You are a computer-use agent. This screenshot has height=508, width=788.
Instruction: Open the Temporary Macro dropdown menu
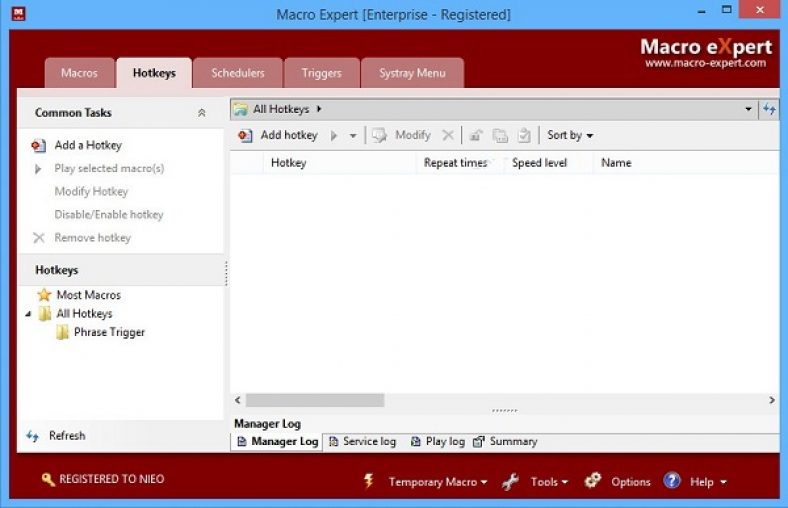pyautogui.click(x=438, y=482)
